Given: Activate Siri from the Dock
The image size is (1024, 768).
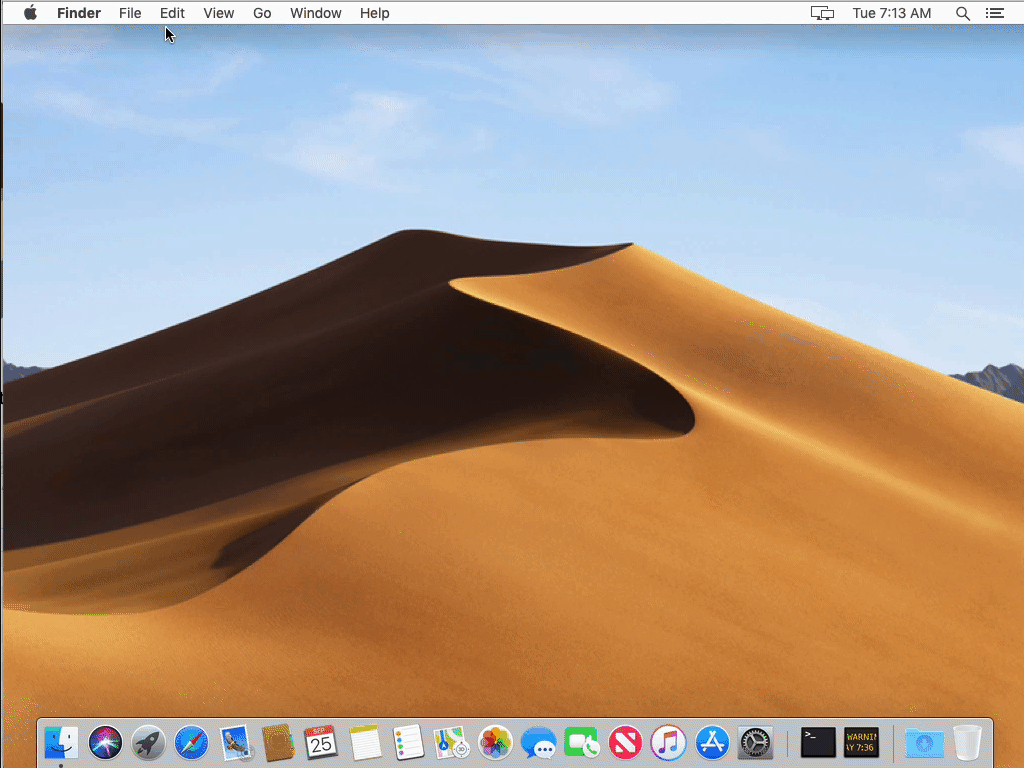Looking at the screenshot, I should pos(105,743).
